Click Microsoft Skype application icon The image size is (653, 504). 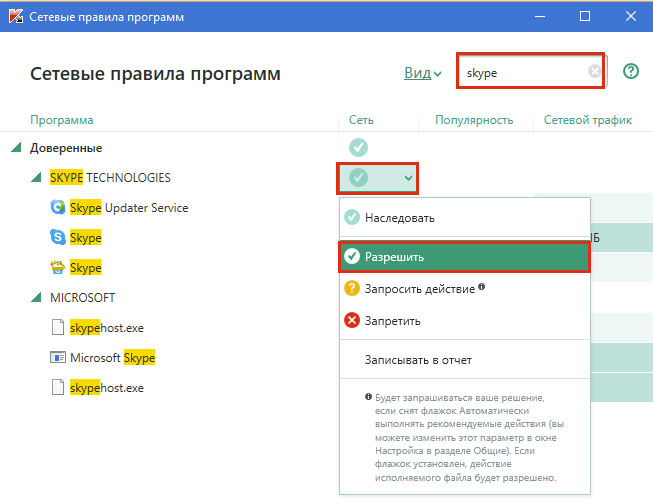pos(57,357)
